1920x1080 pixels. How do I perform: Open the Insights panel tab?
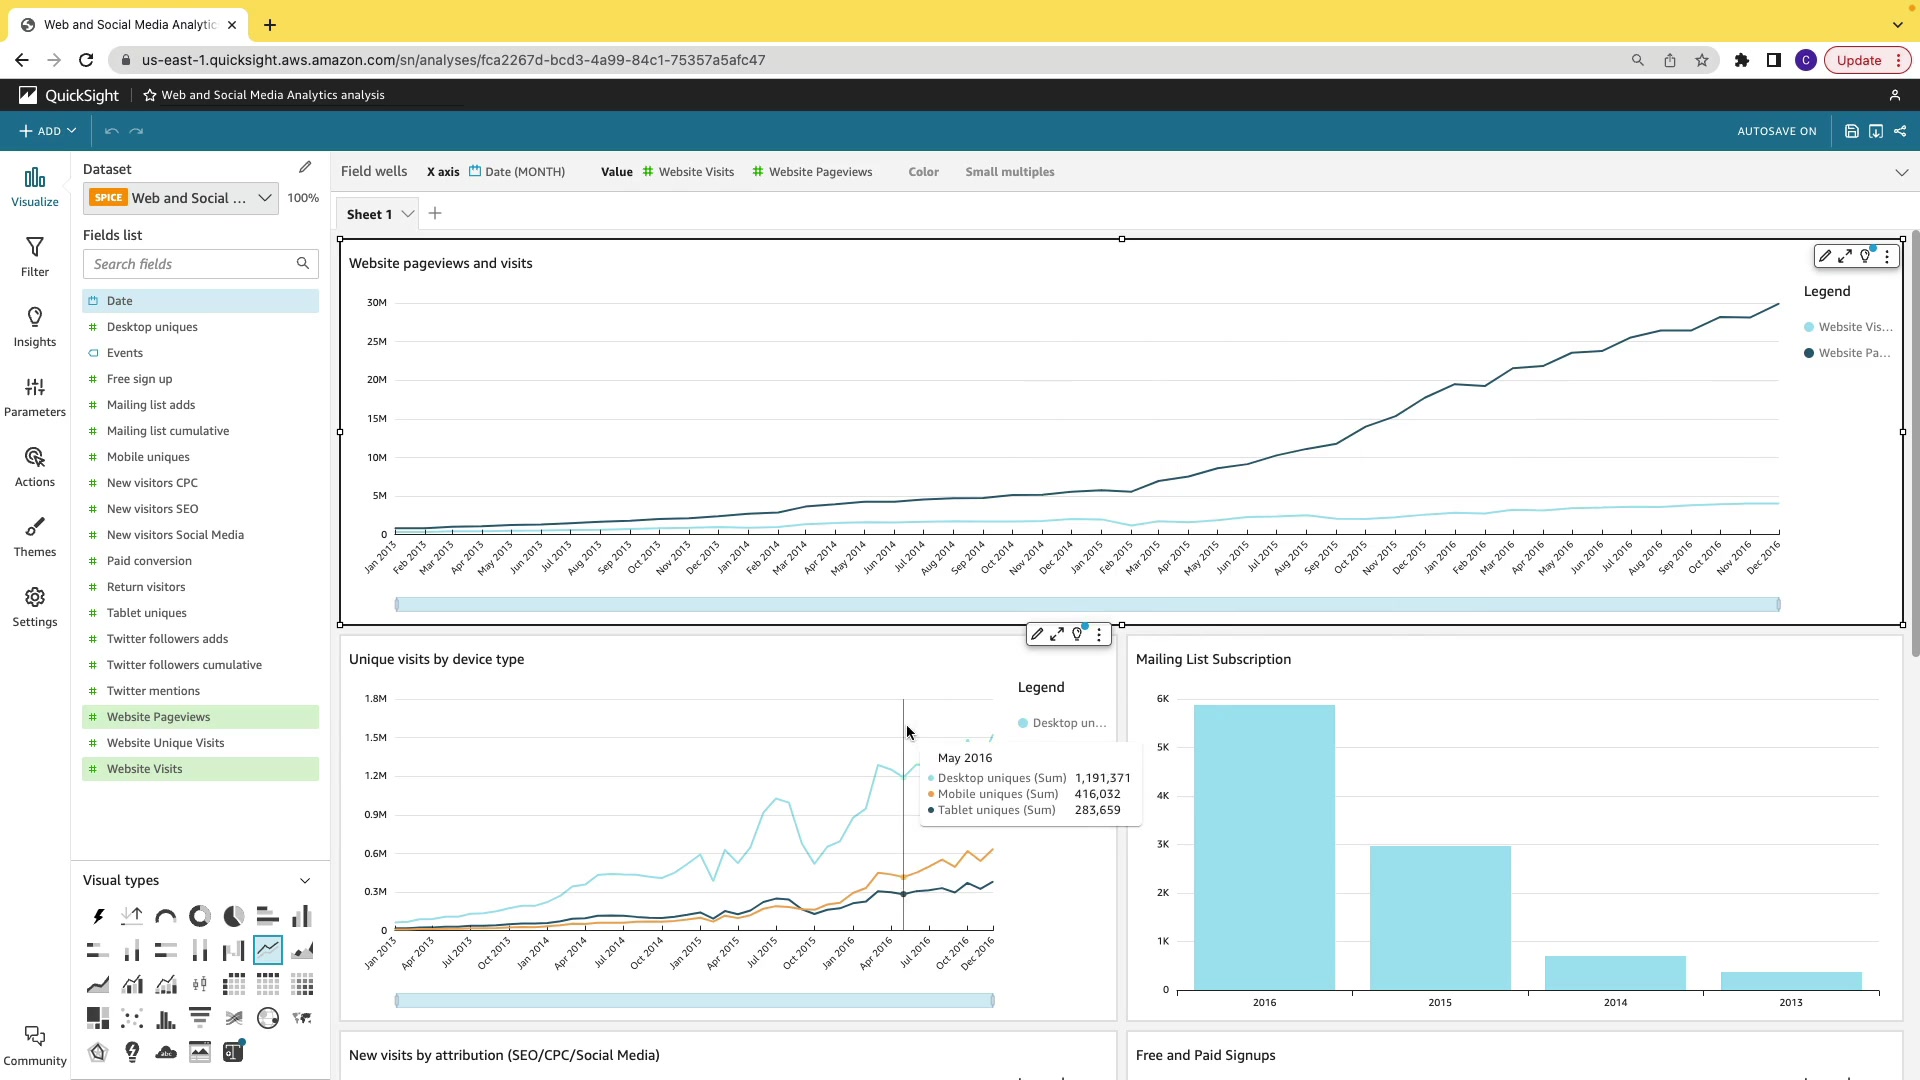tap(35, 326)
